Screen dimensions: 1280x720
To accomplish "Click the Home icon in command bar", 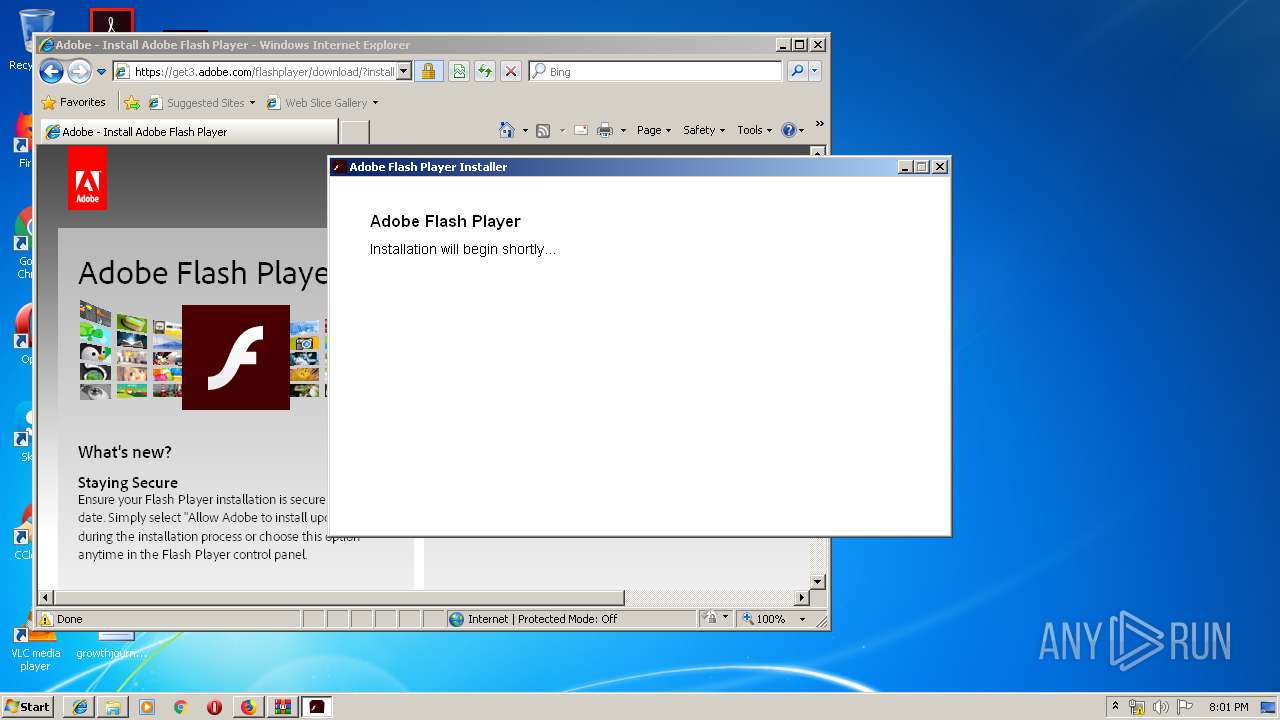I will pos(507,130).
